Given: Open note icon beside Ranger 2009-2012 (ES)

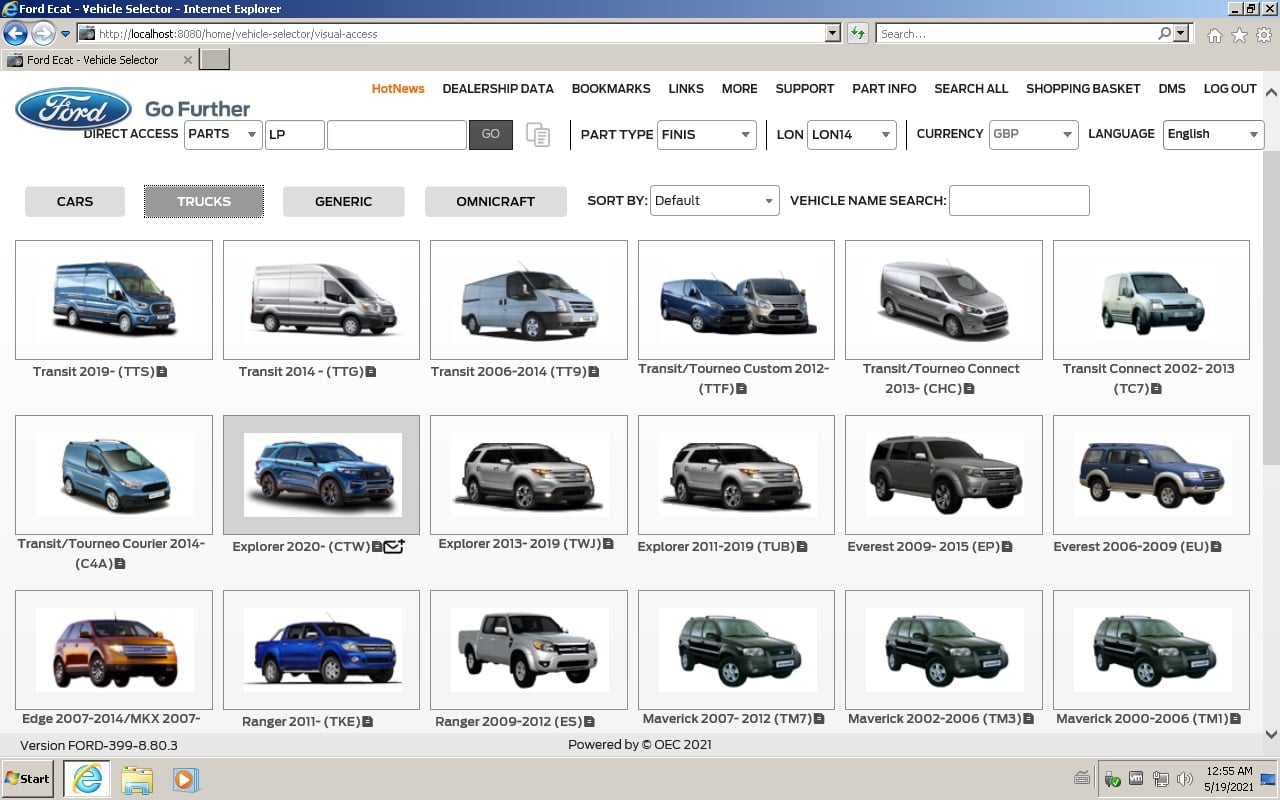Looking at the screenshot, I should (589, 721).
